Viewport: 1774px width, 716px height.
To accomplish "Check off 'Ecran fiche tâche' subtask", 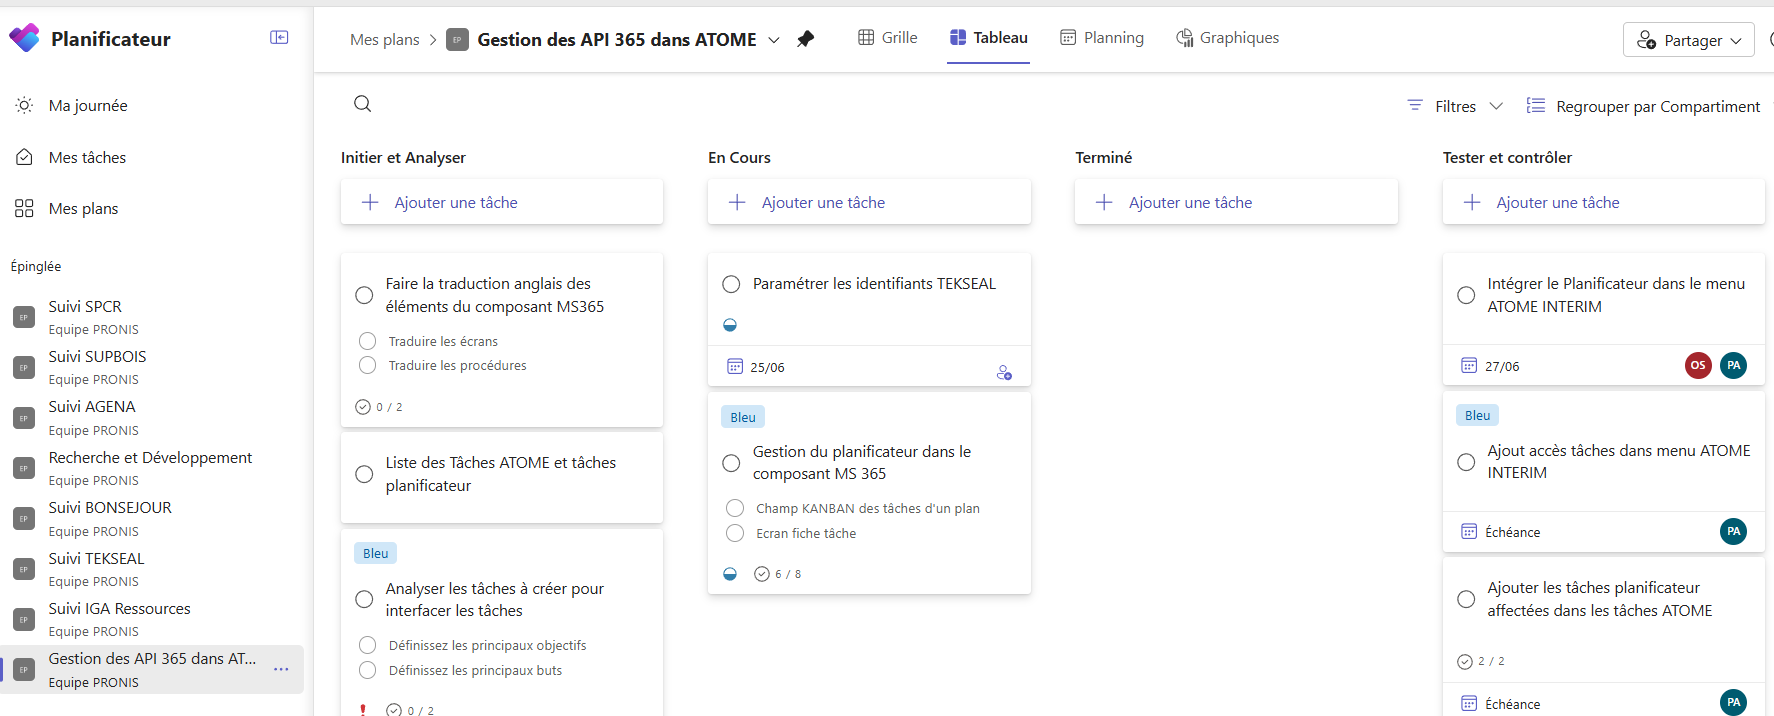I will point(735,533).
